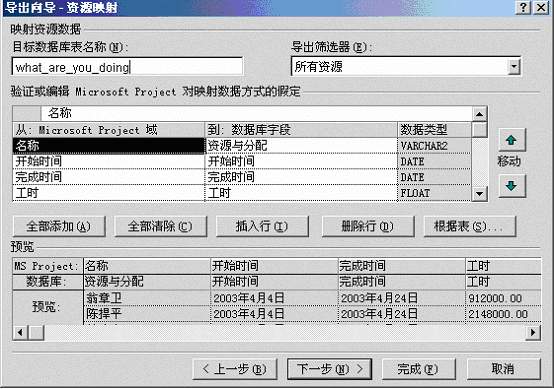Image resolution: width=554 pixels, height=389 pixels.
Task: Click 完成时间 in preview 数据库 row
Action: click(401, 282)
